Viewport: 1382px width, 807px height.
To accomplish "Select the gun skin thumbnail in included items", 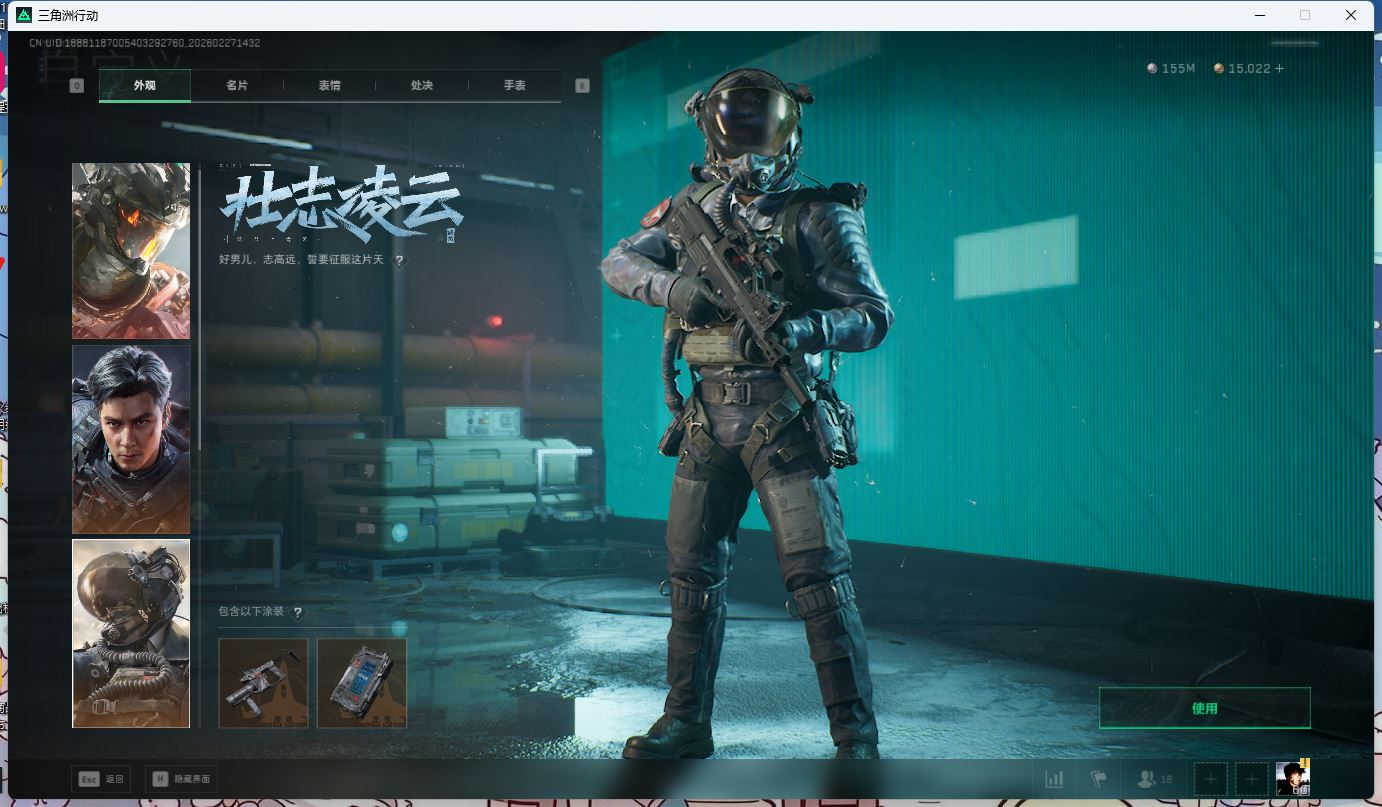I will click(263, 683).
